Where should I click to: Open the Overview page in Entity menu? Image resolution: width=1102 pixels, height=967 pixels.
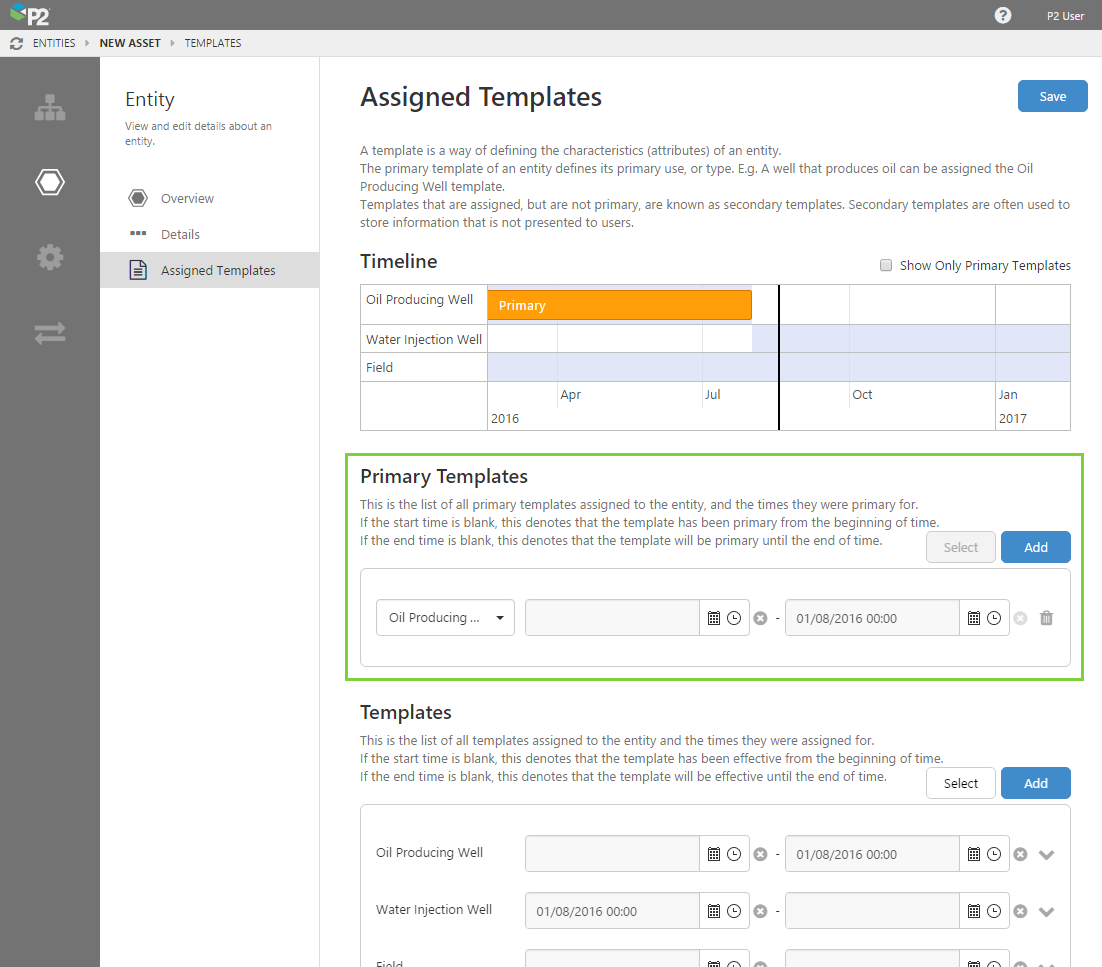187,198
